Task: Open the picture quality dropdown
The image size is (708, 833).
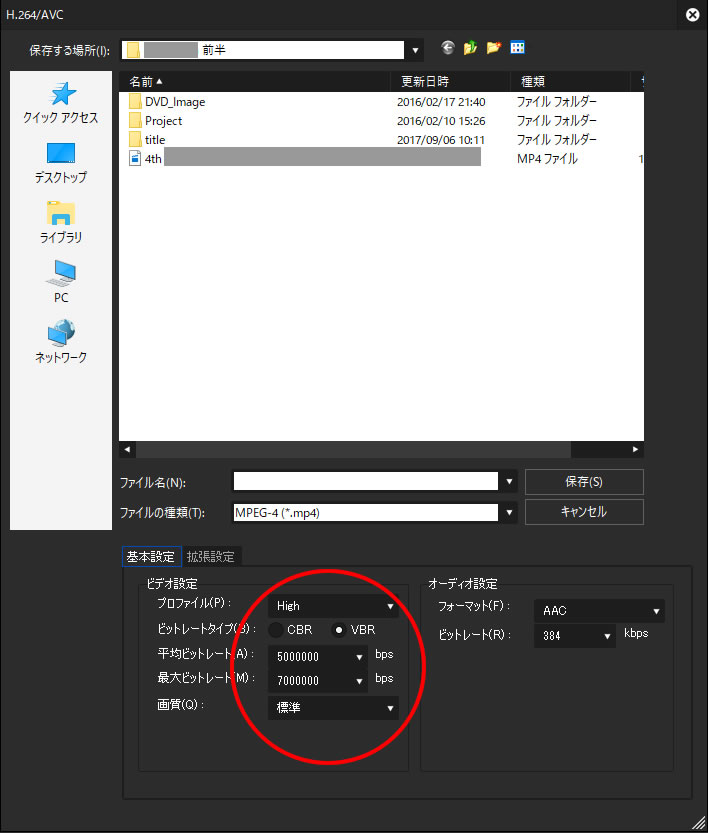Action: (x=334, y=708)
